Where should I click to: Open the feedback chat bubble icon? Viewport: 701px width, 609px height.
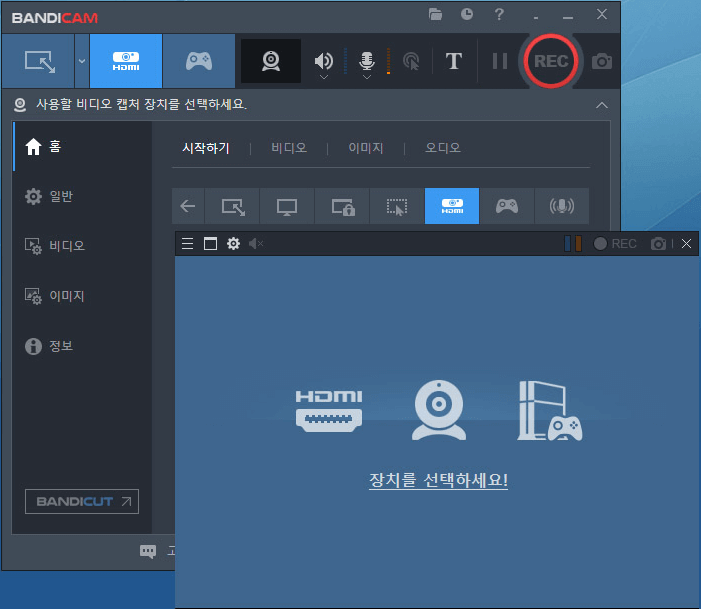coord(148,551)
